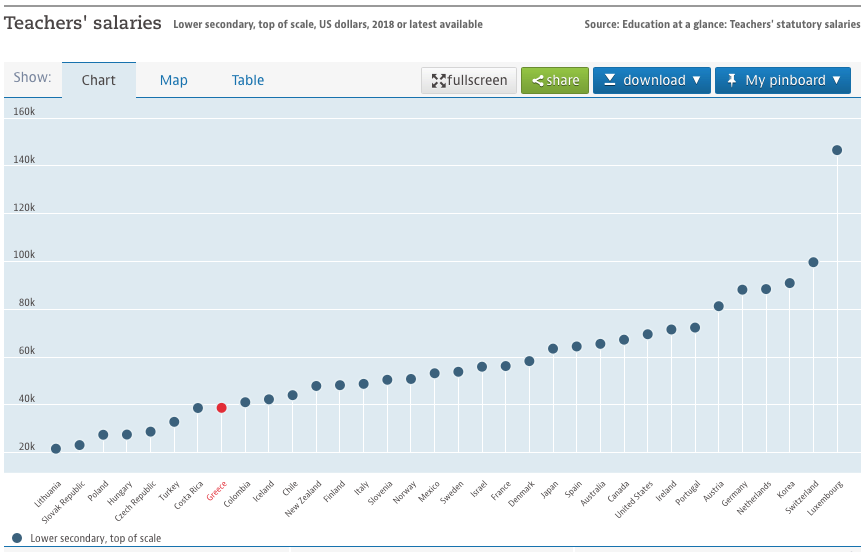Screen dimensions: 868x552
Task: Click the Austria data point
Action: click(719, 306)
